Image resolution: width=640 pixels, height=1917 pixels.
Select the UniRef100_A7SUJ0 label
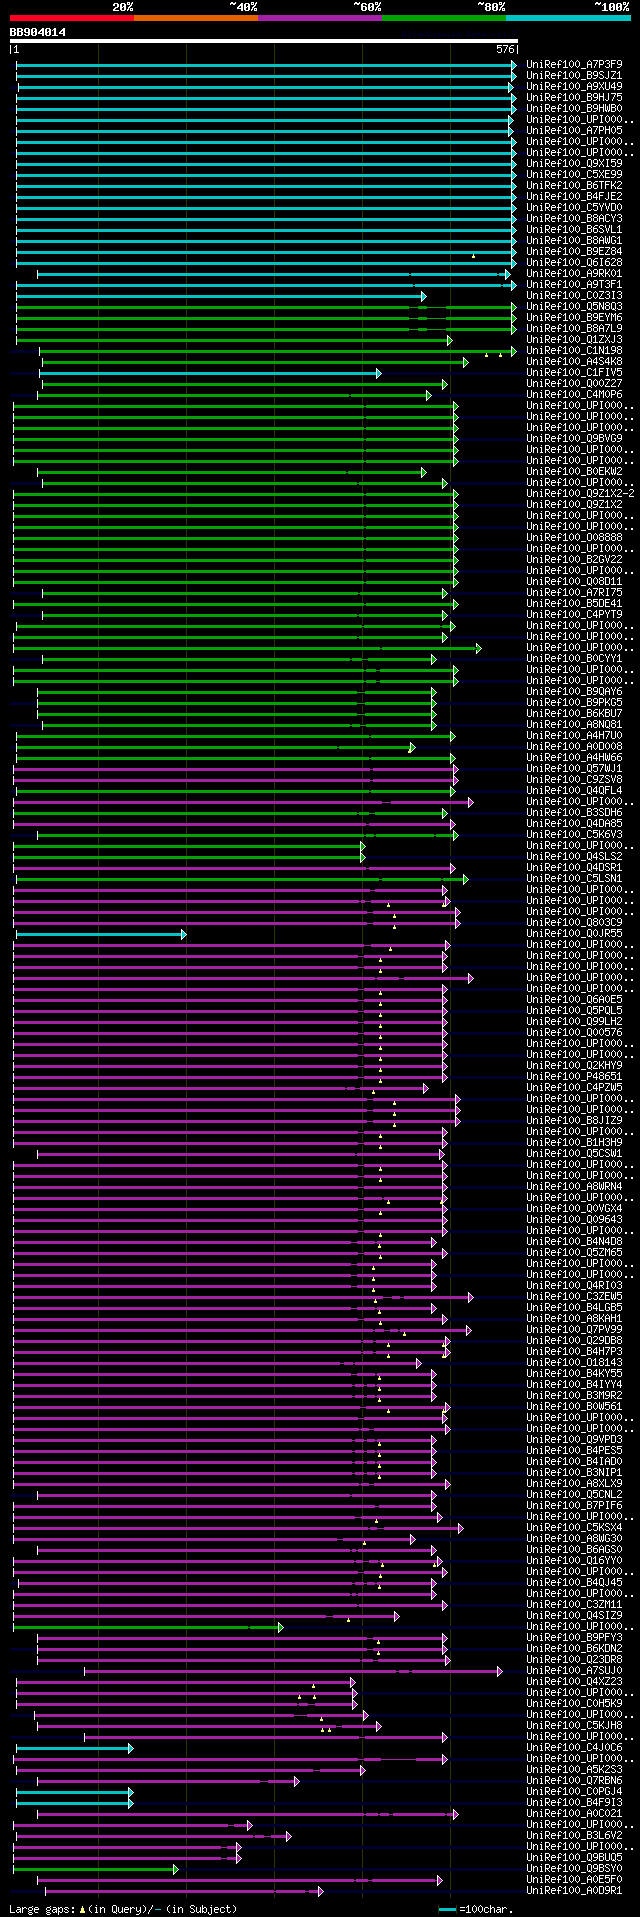574,1670
